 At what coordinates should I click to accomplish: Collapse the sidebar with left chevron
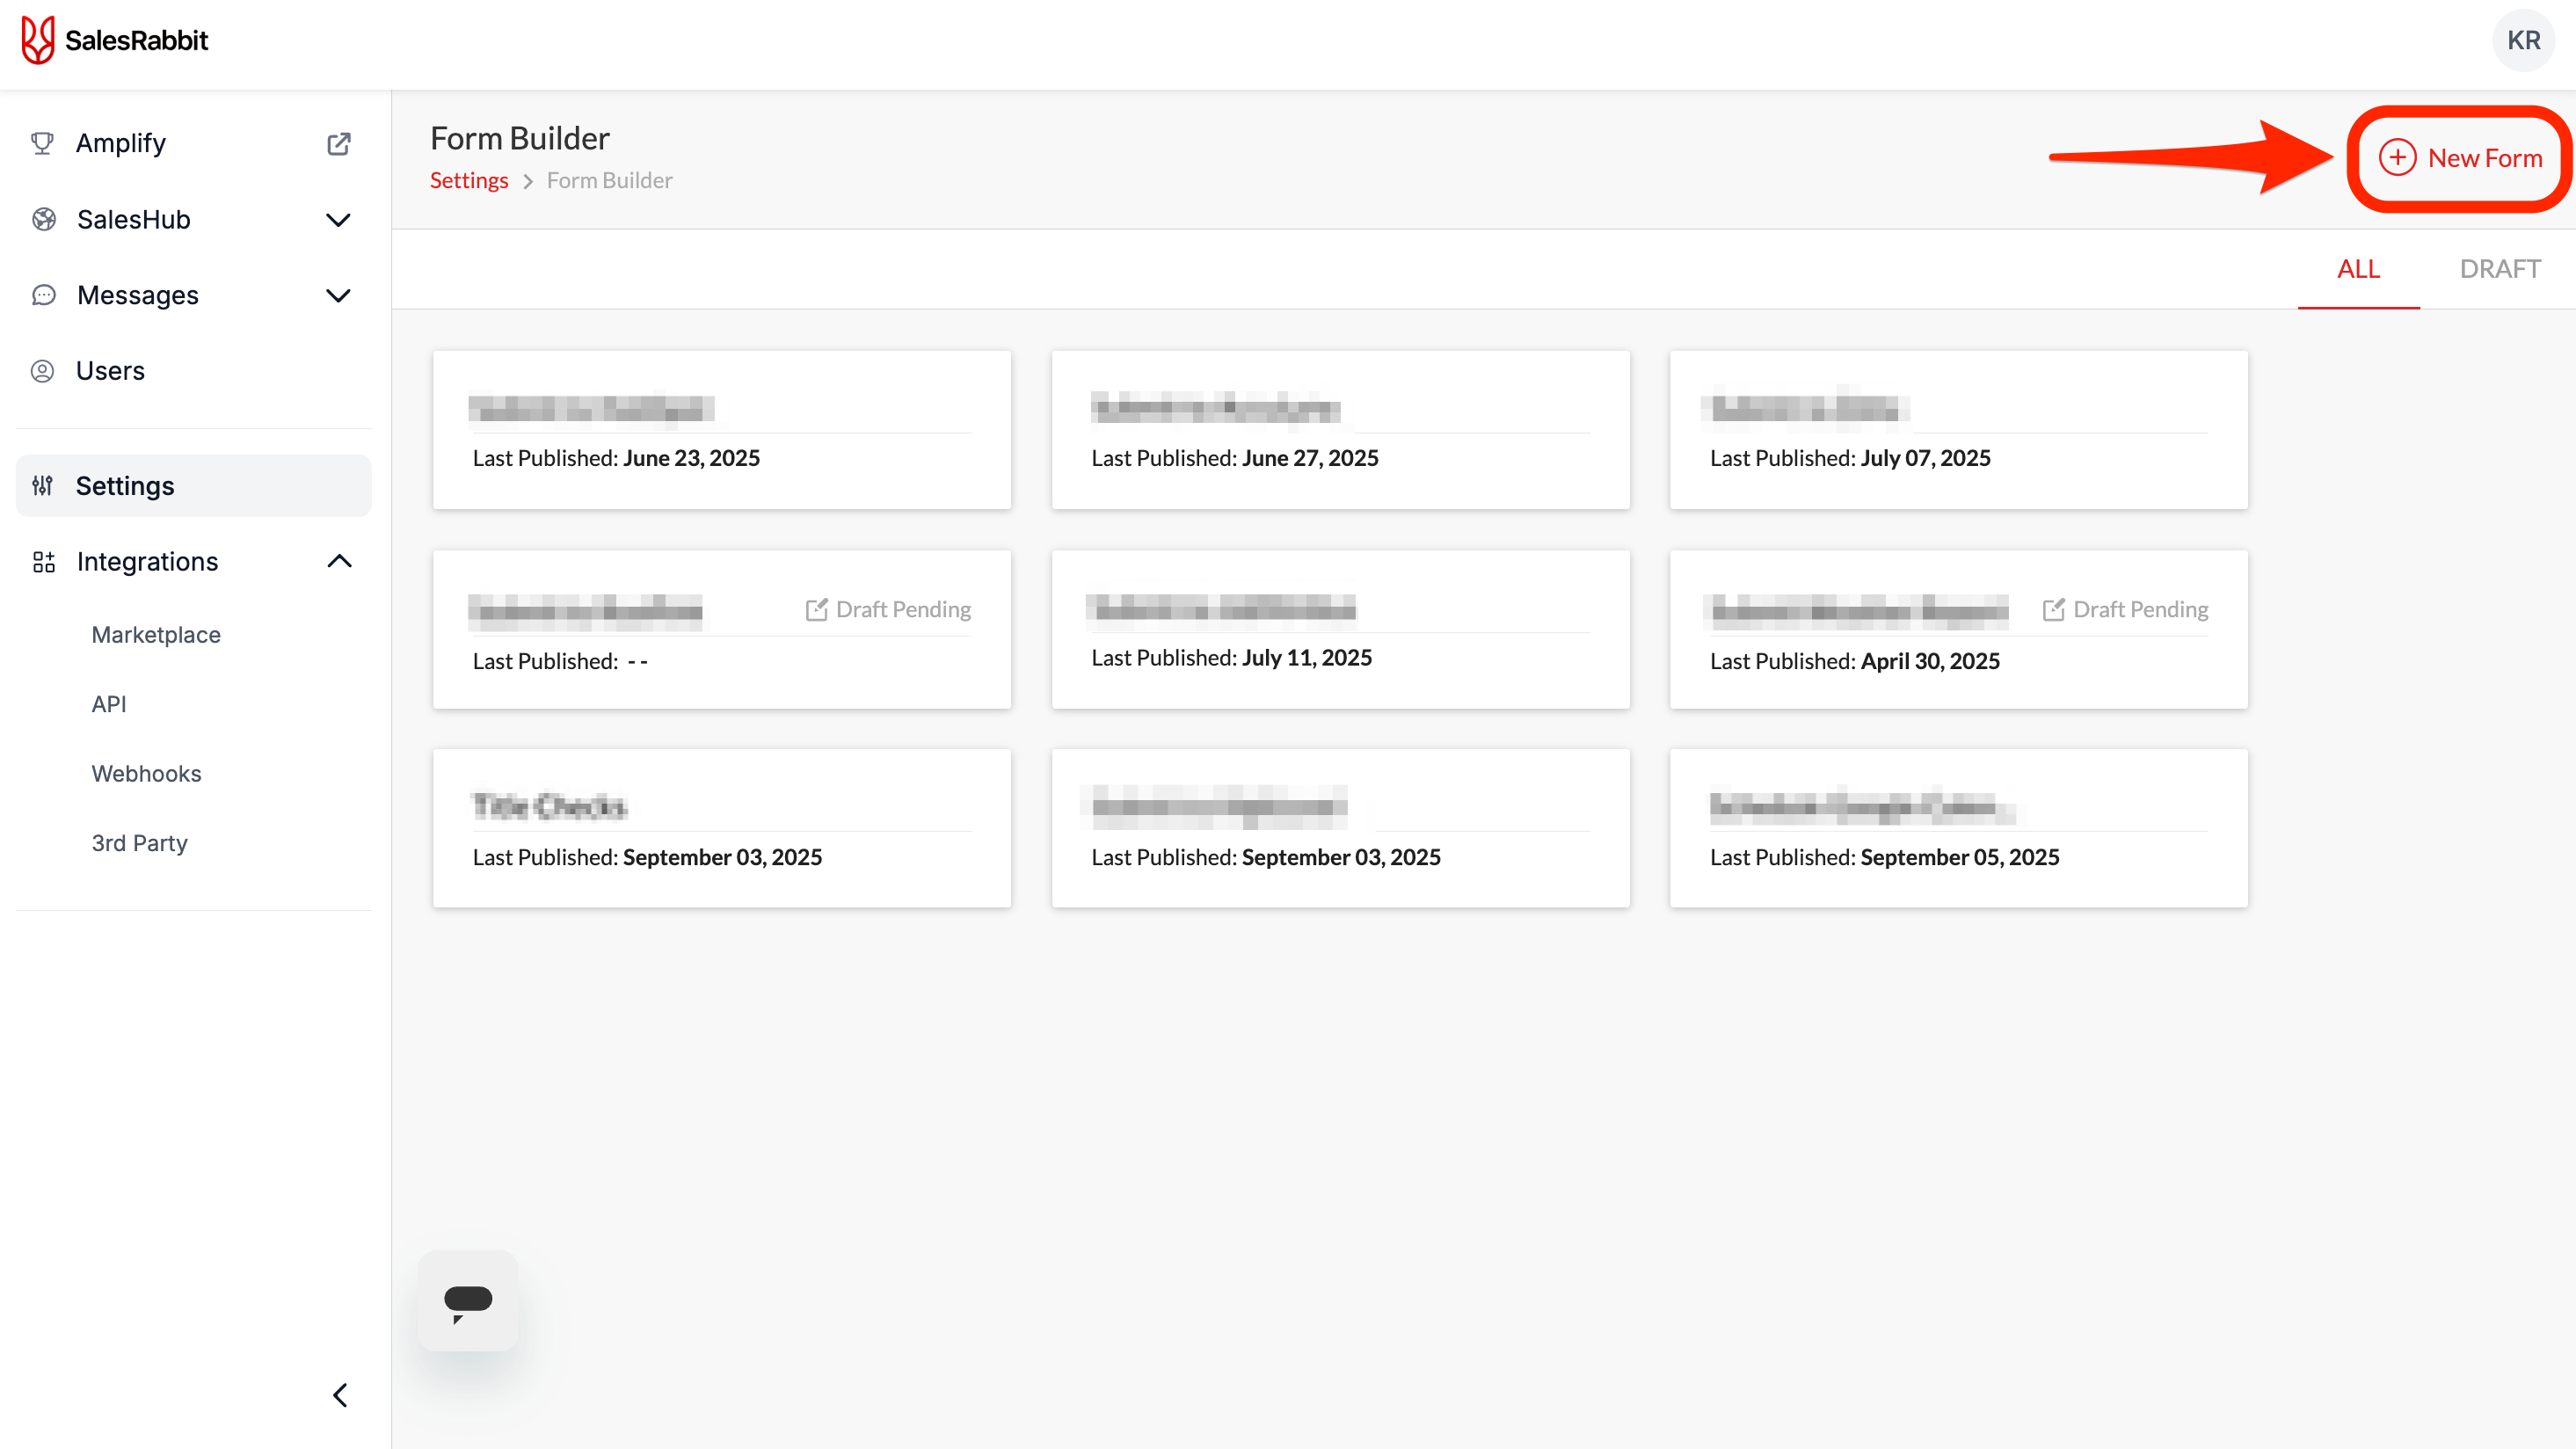tap(340, 1395)
